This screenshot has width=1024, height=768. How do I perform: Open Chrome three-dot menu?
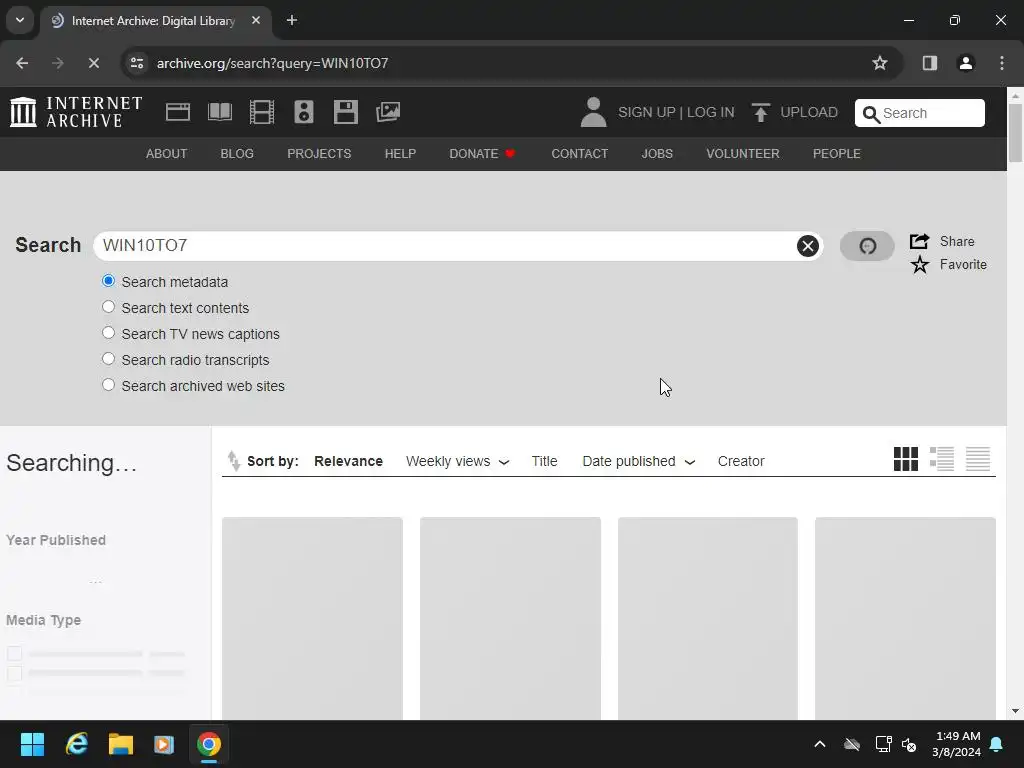[1001, 63]
